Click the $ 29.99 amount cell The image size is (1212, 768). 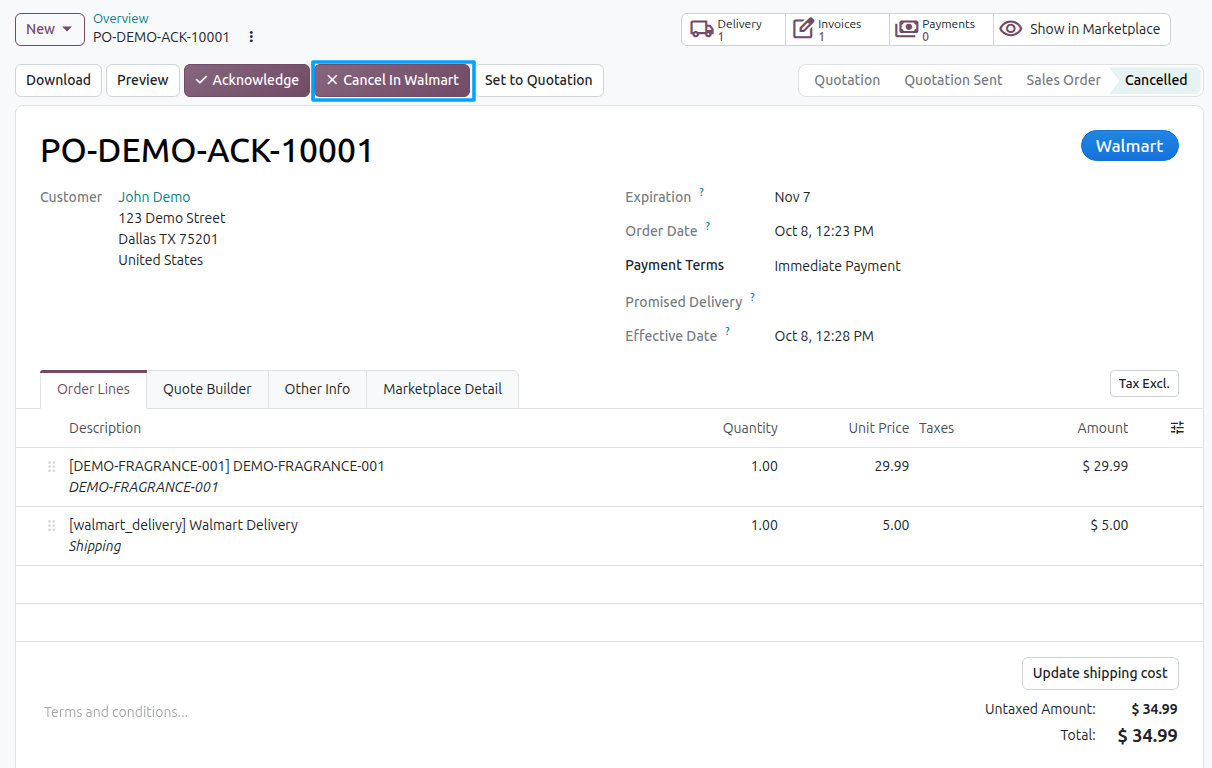tap(1105, 466)
